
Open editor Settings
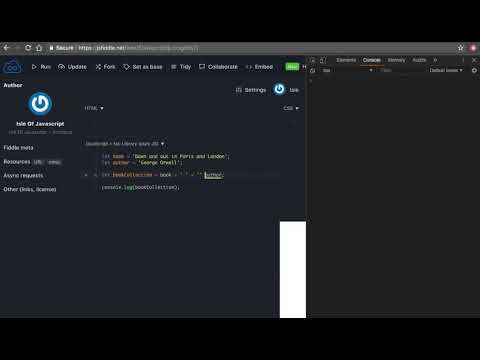pyautogui.click(x=251, y=90)
